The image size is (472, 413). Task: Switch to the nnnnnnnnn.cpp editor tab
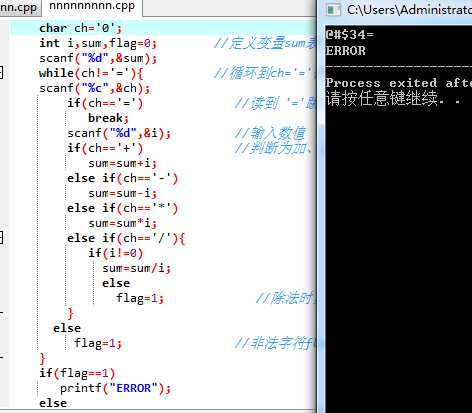pos(92,7)
